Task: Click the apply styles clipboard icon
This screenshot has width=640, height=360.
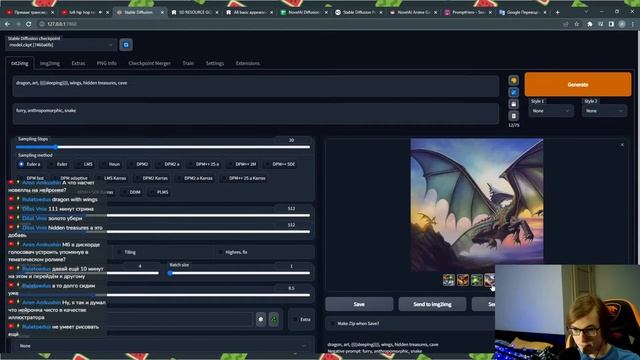Action: pyautogui.click(x=513, y=116)
